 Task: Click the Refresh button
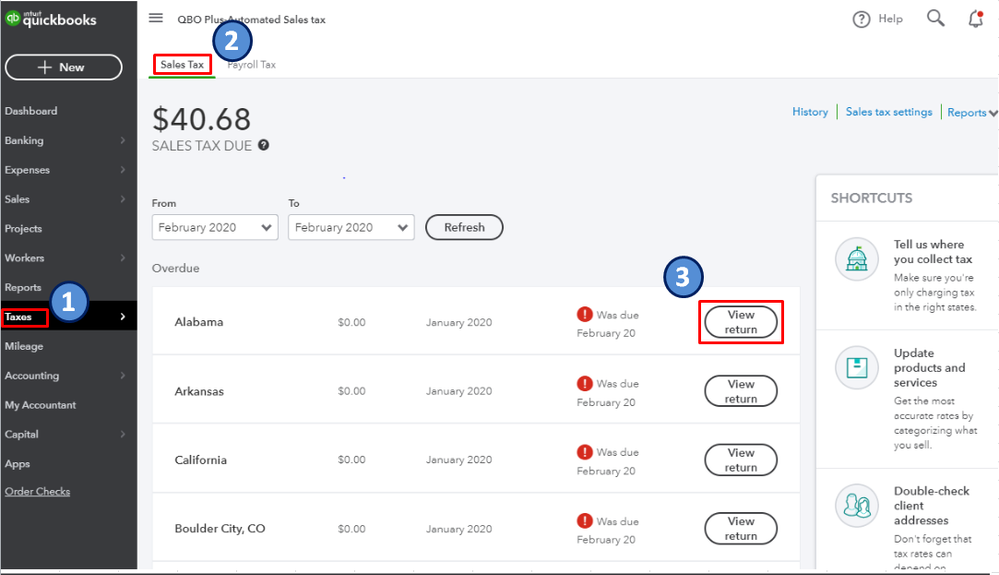(464, 227)
